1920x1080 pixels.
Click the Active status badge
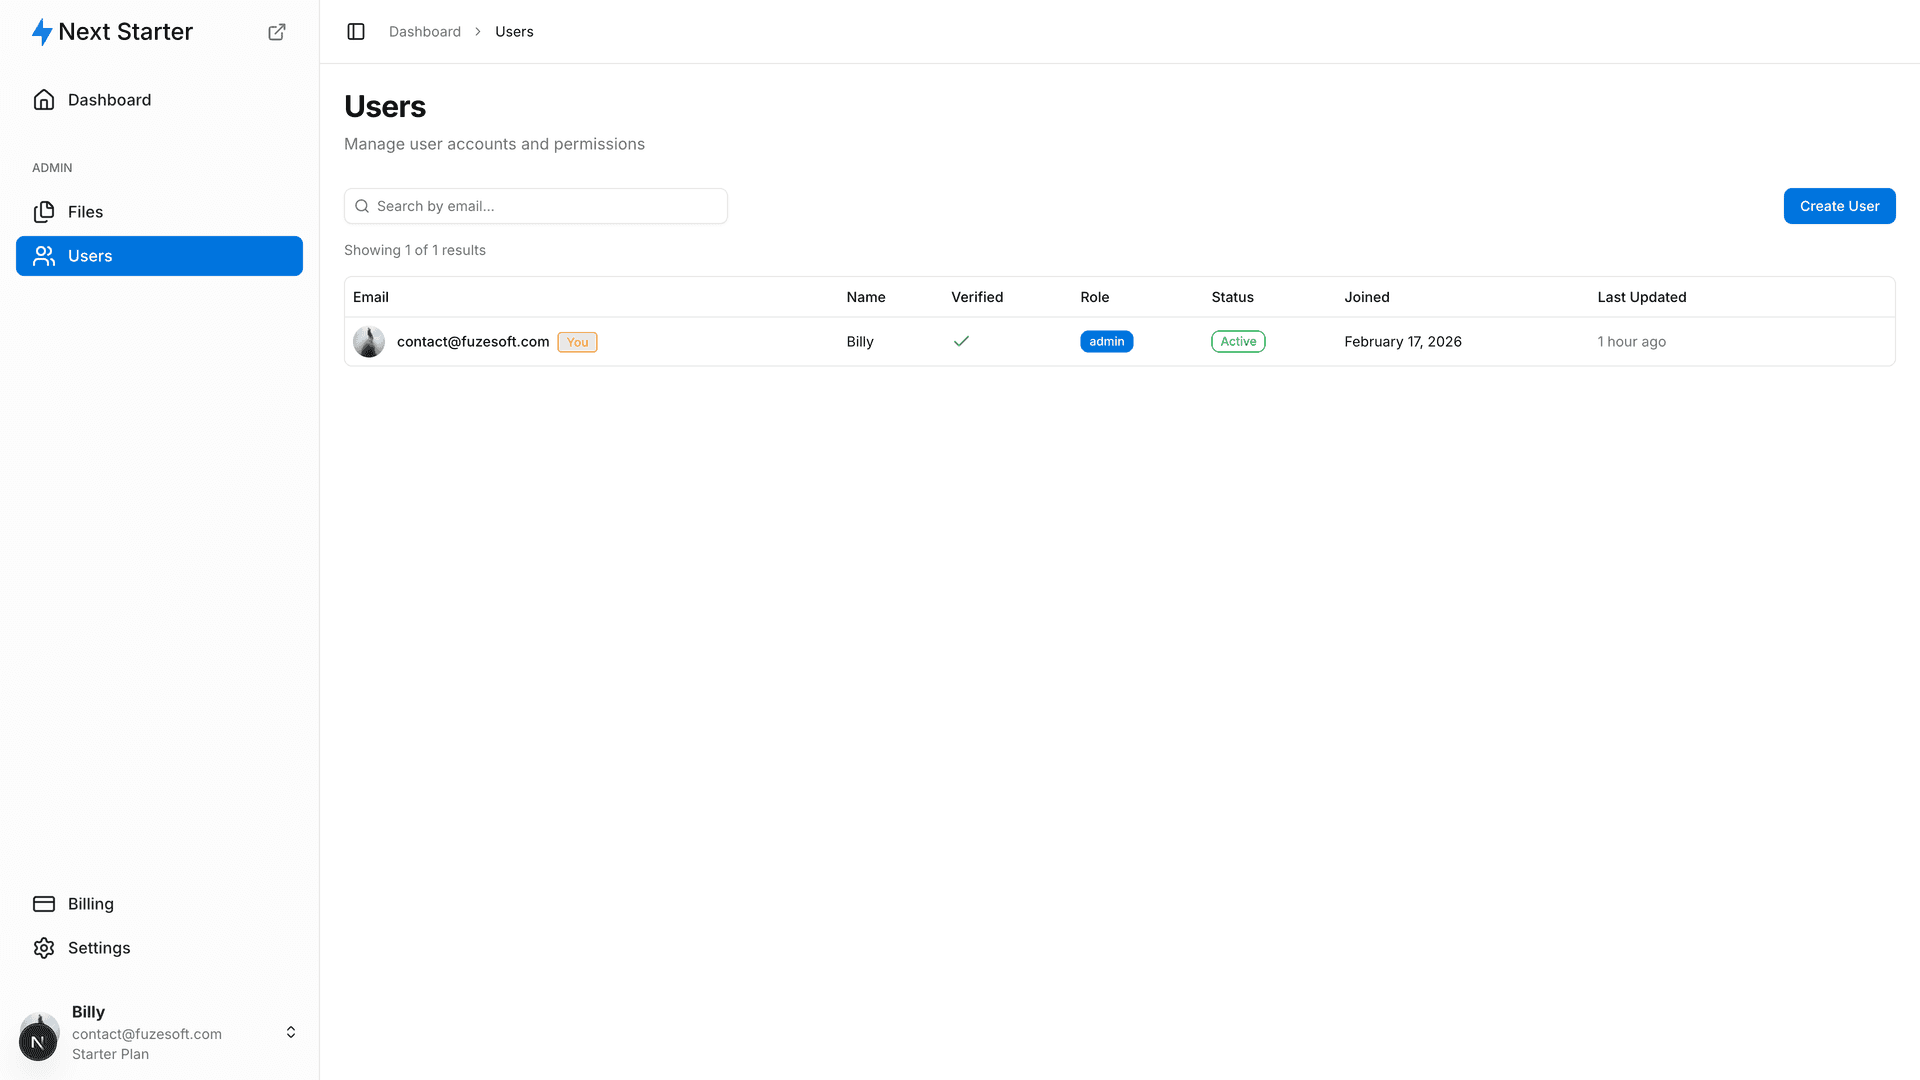pyautogui.click(x=1238, y=342)
